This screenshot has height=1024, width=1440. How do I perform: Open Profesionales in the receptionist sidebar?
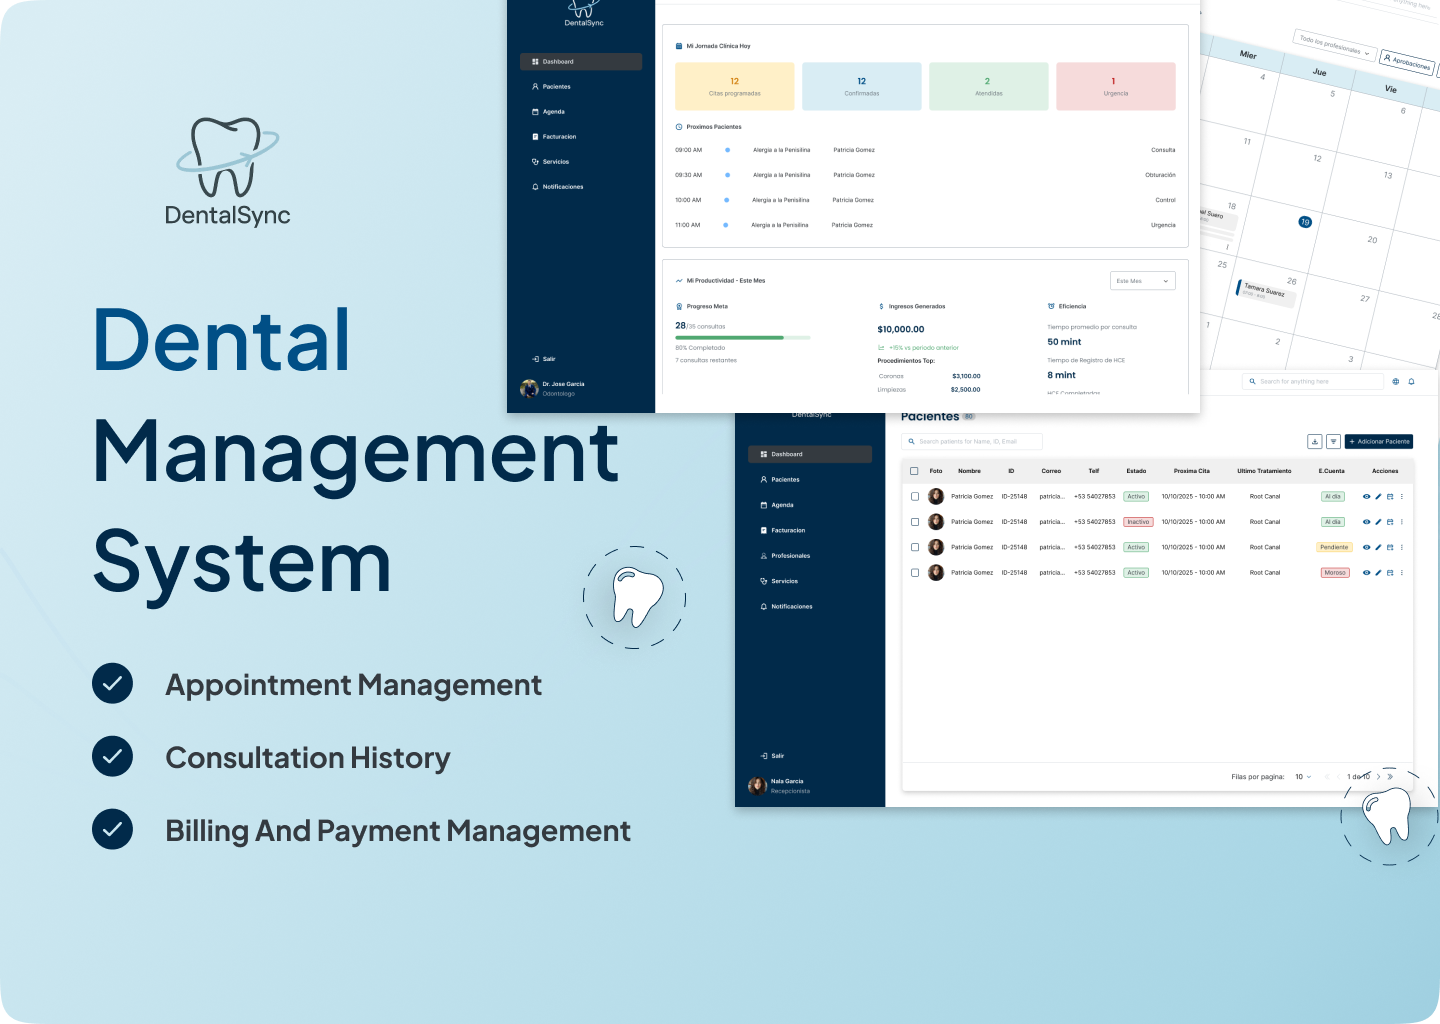790,556
